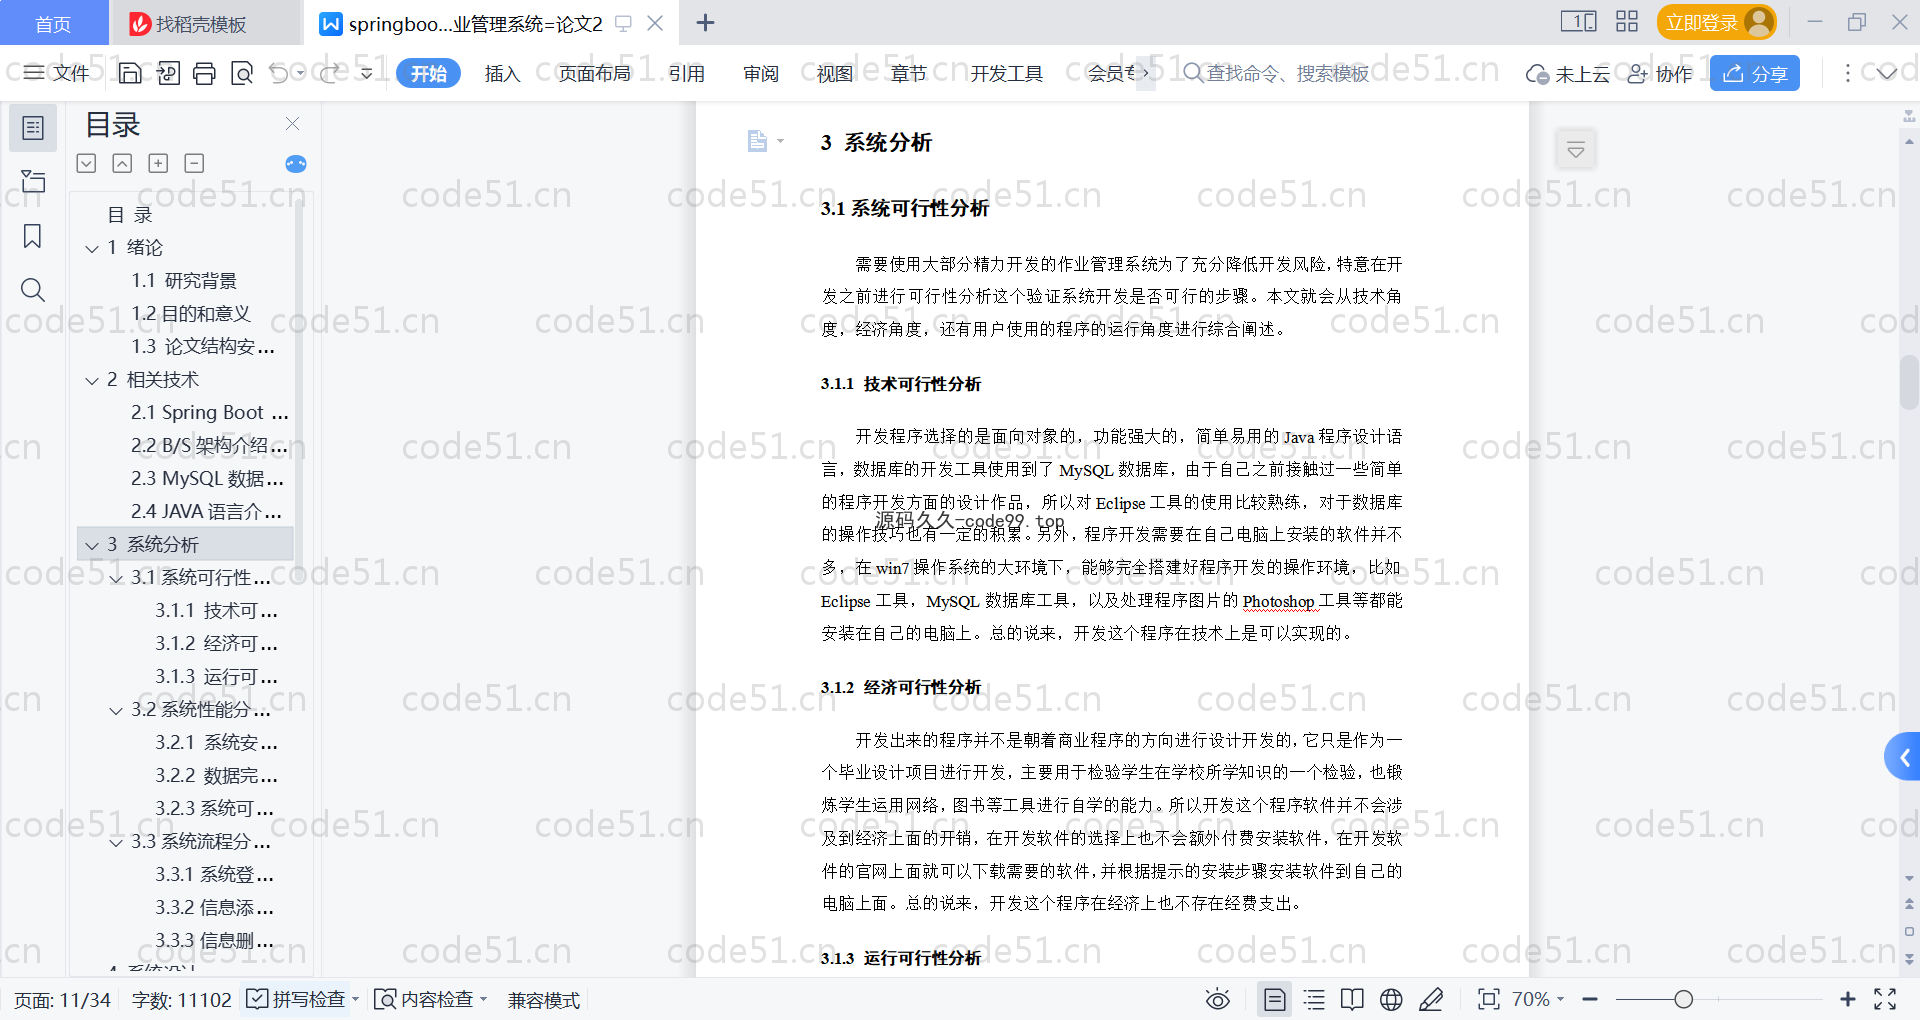
Task: Open the outline panel sidebar icon
Action: [33, 128]
